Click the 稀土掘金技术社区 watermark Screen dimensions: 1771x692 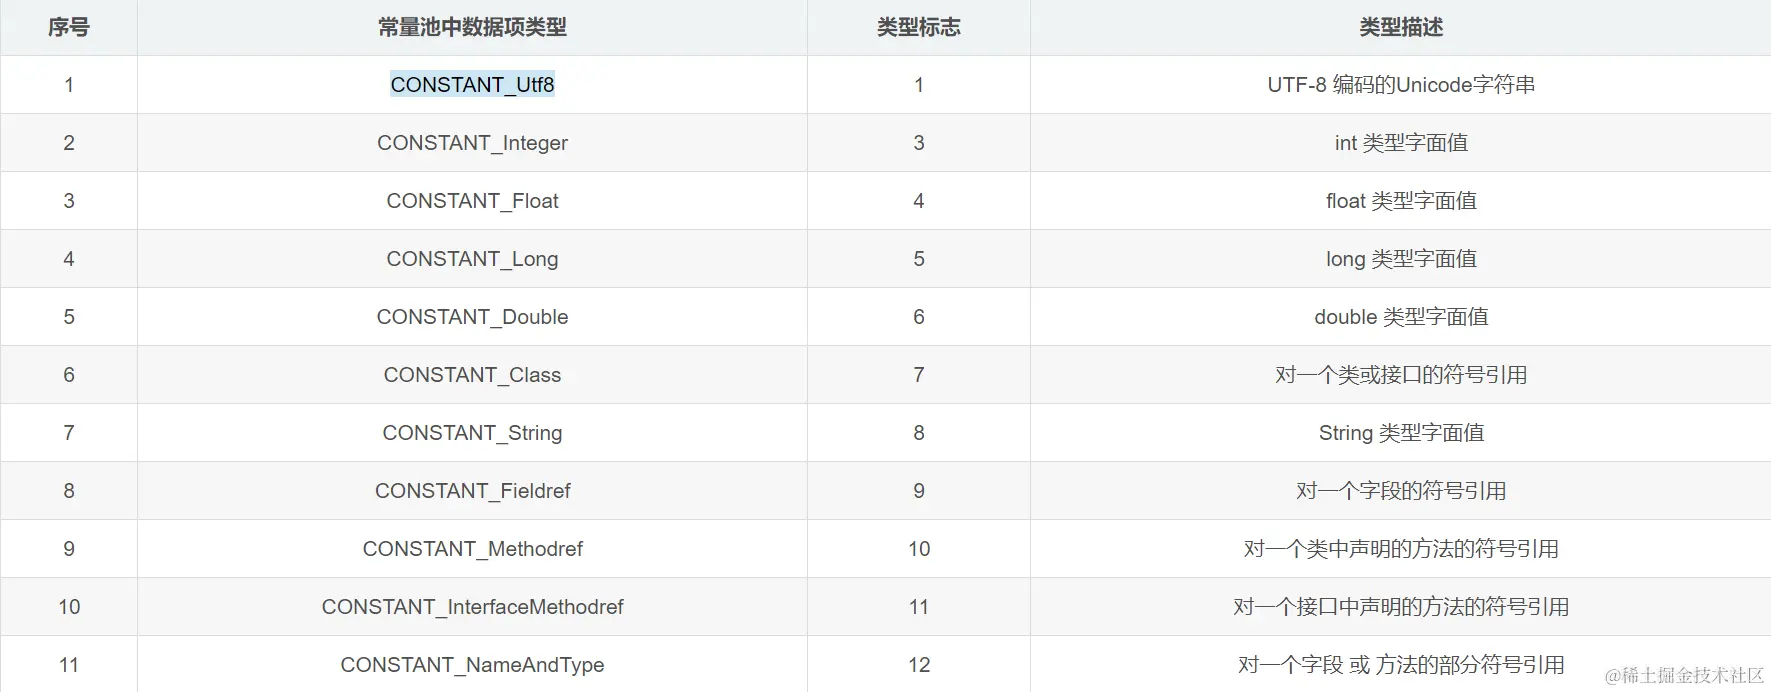click(1685, 676)
